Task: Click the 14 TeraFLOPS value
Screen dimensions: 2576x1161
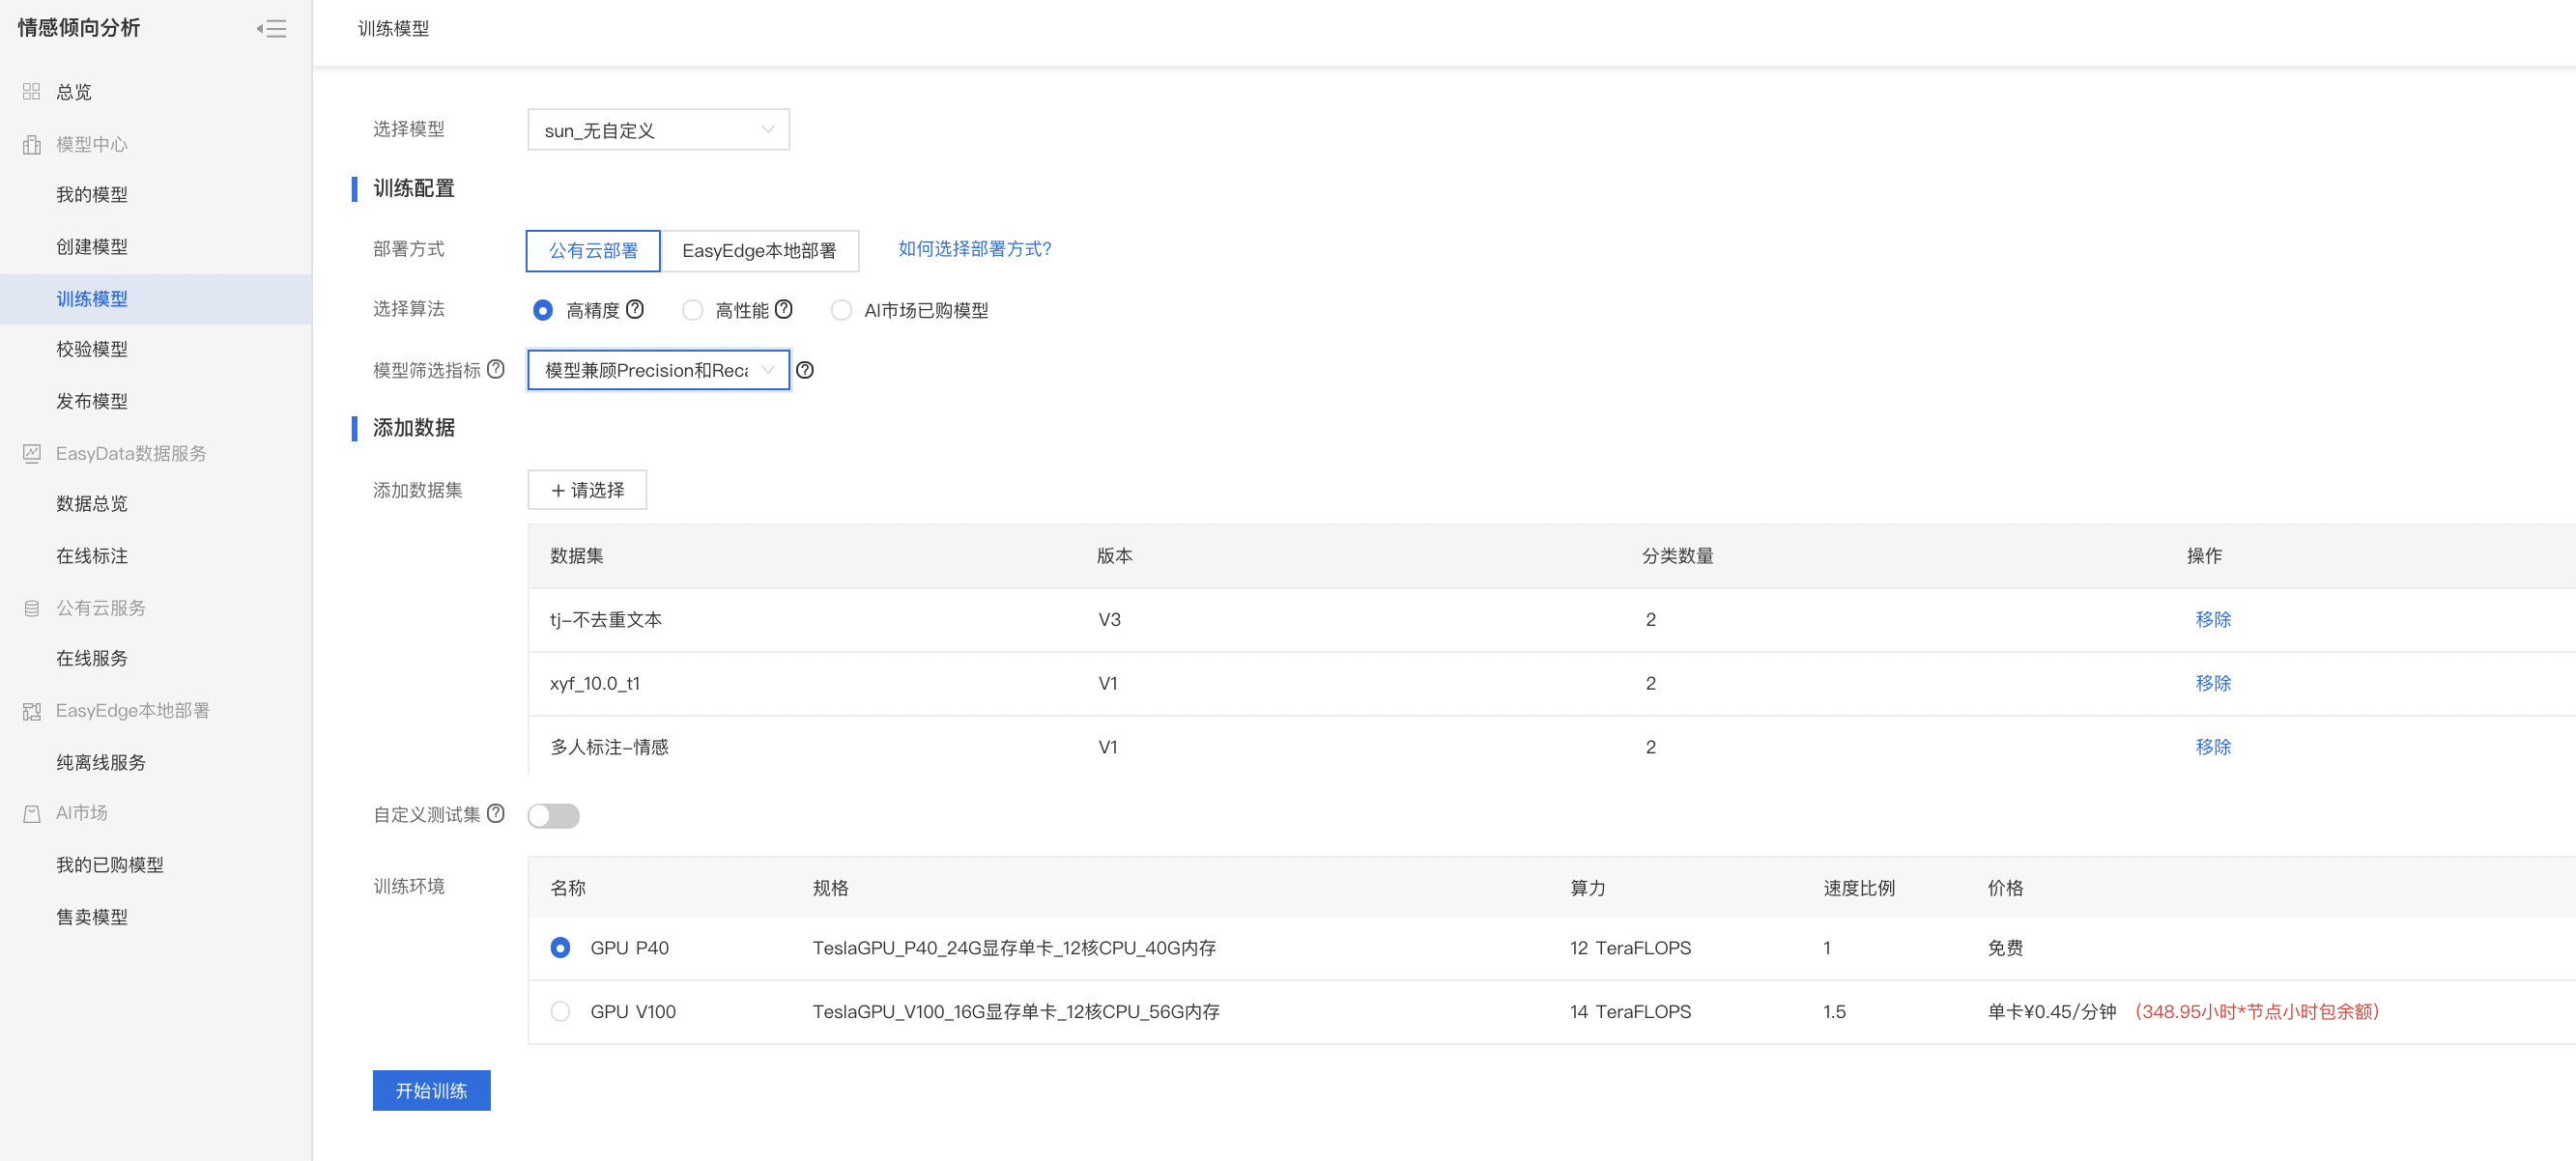Action: [x=1630, y=1012]
